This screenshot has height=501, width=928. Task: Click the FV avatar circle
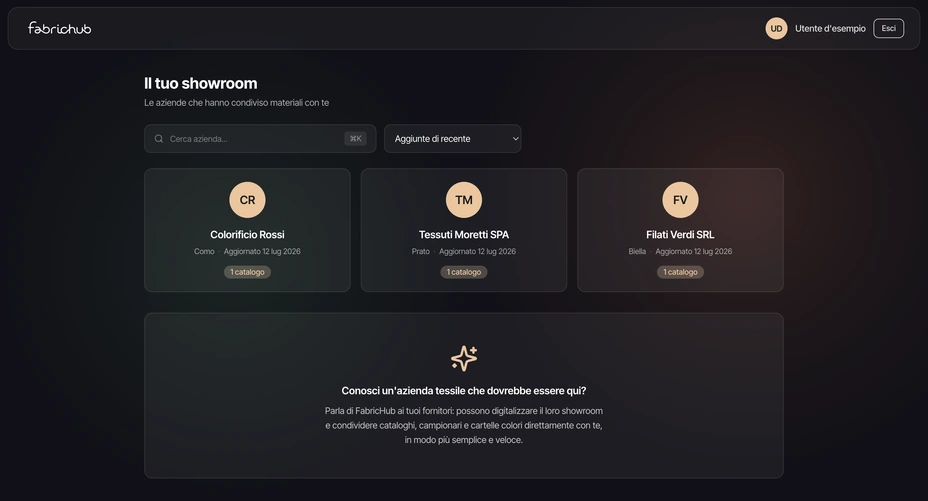tap(680, 200)
